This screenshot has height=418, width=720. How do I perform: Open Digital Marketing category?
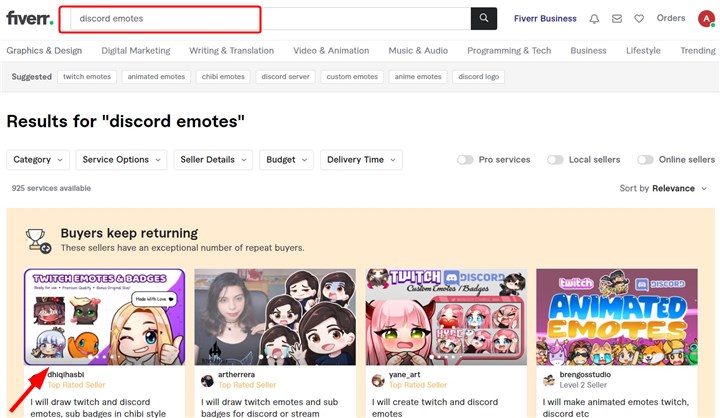tap(135, 51)
